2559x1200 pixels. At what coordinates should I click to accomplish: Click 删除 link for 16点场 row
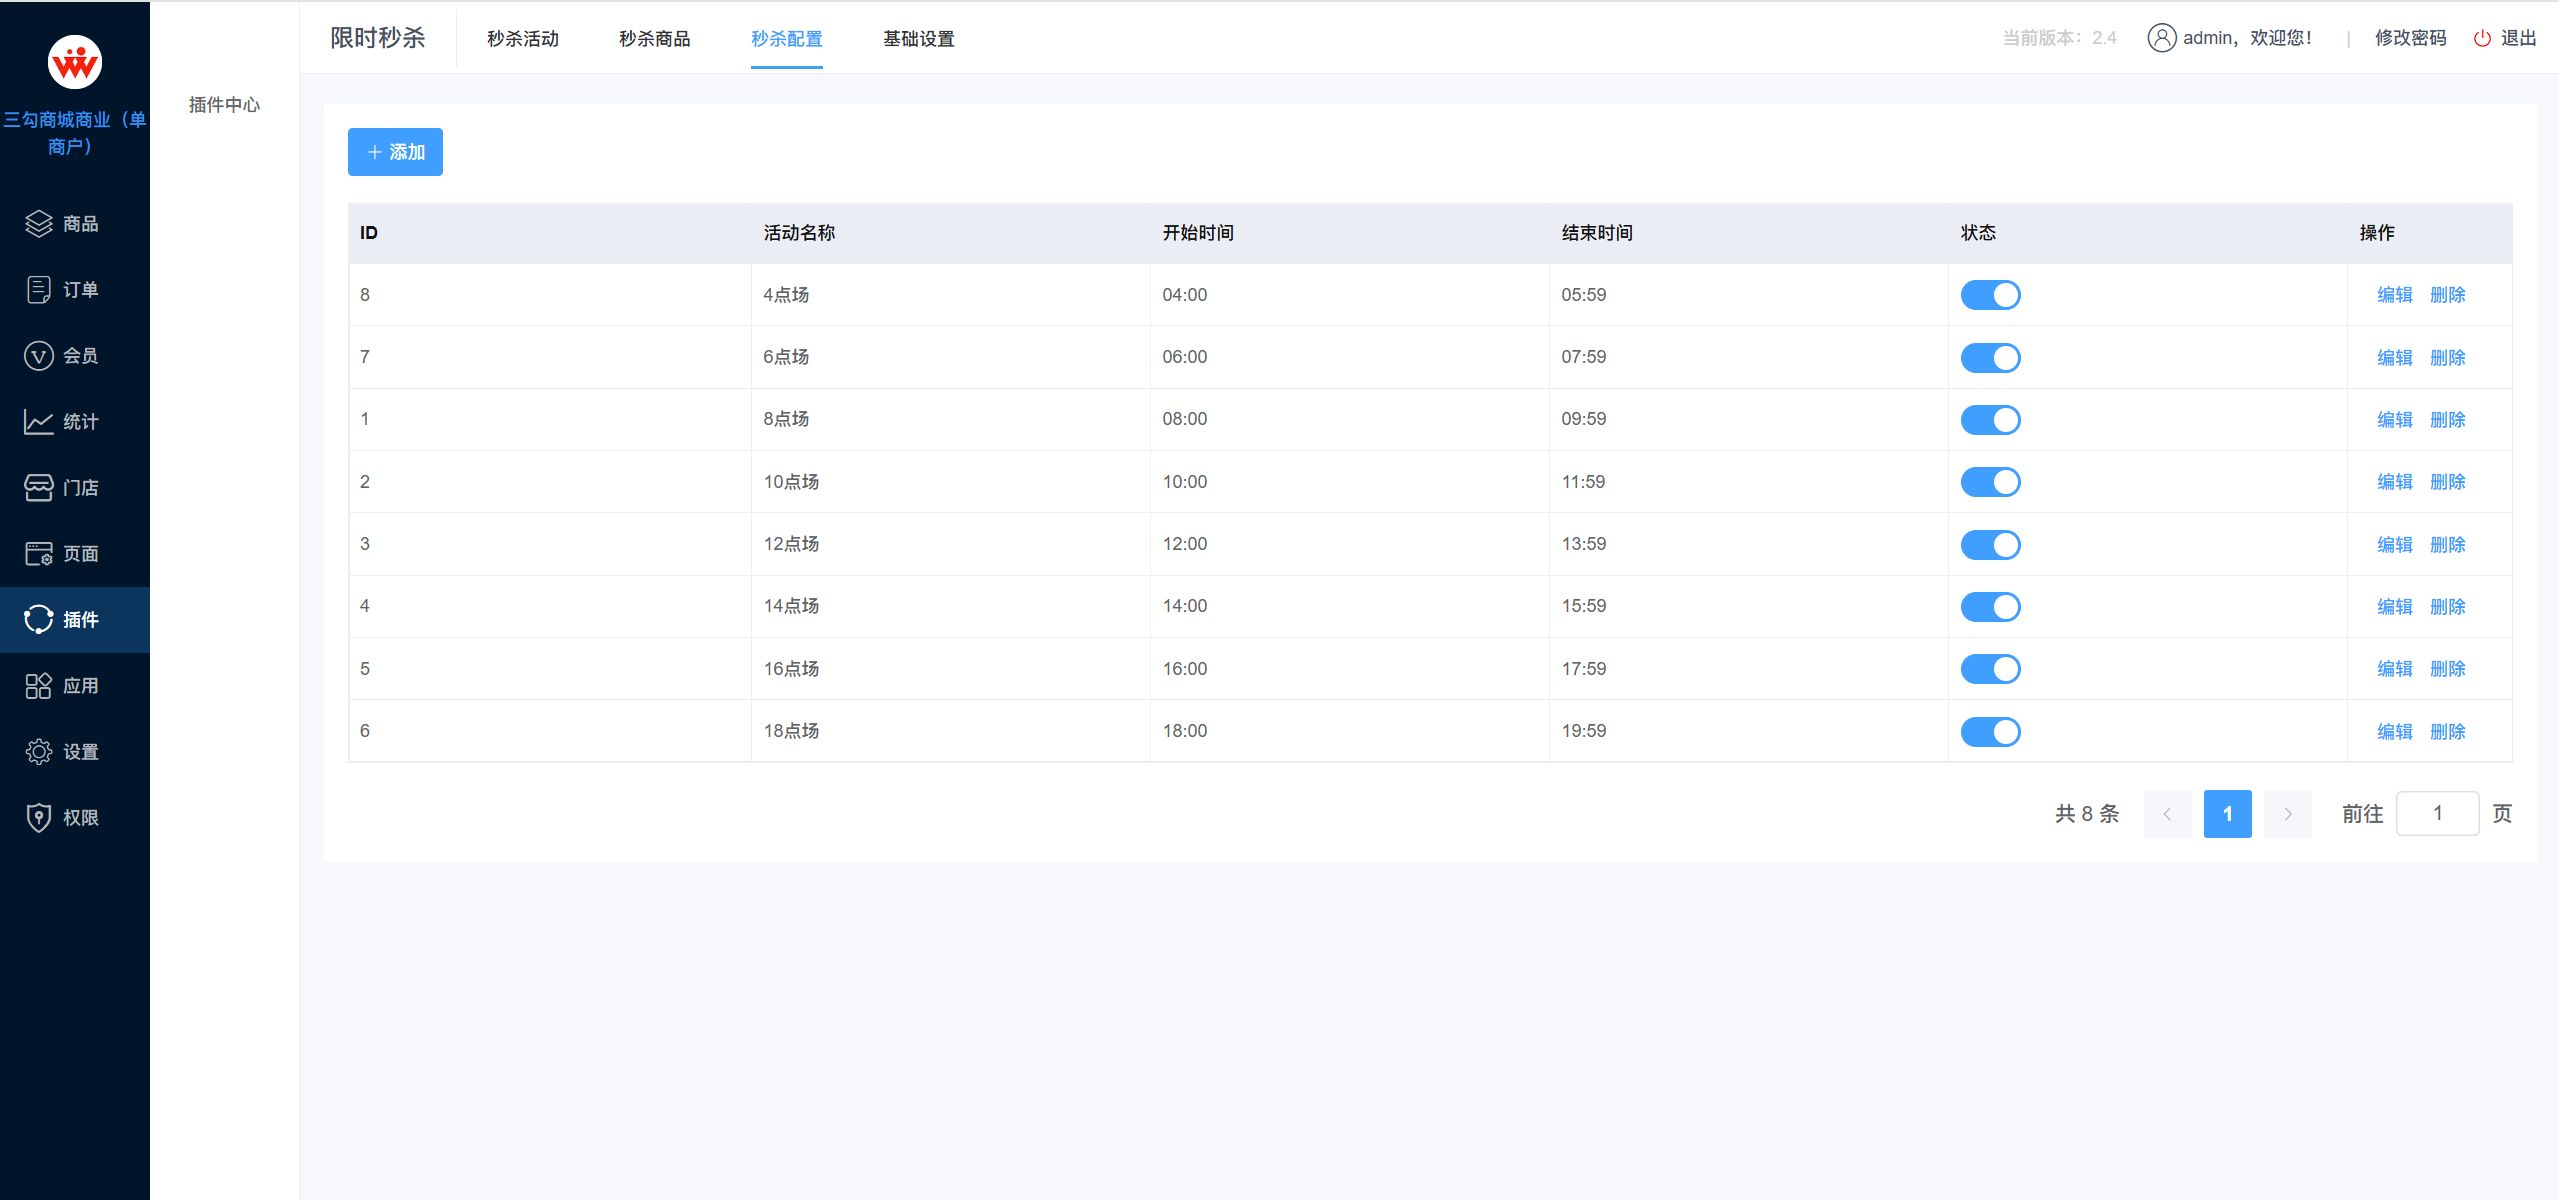(2447, 669)
